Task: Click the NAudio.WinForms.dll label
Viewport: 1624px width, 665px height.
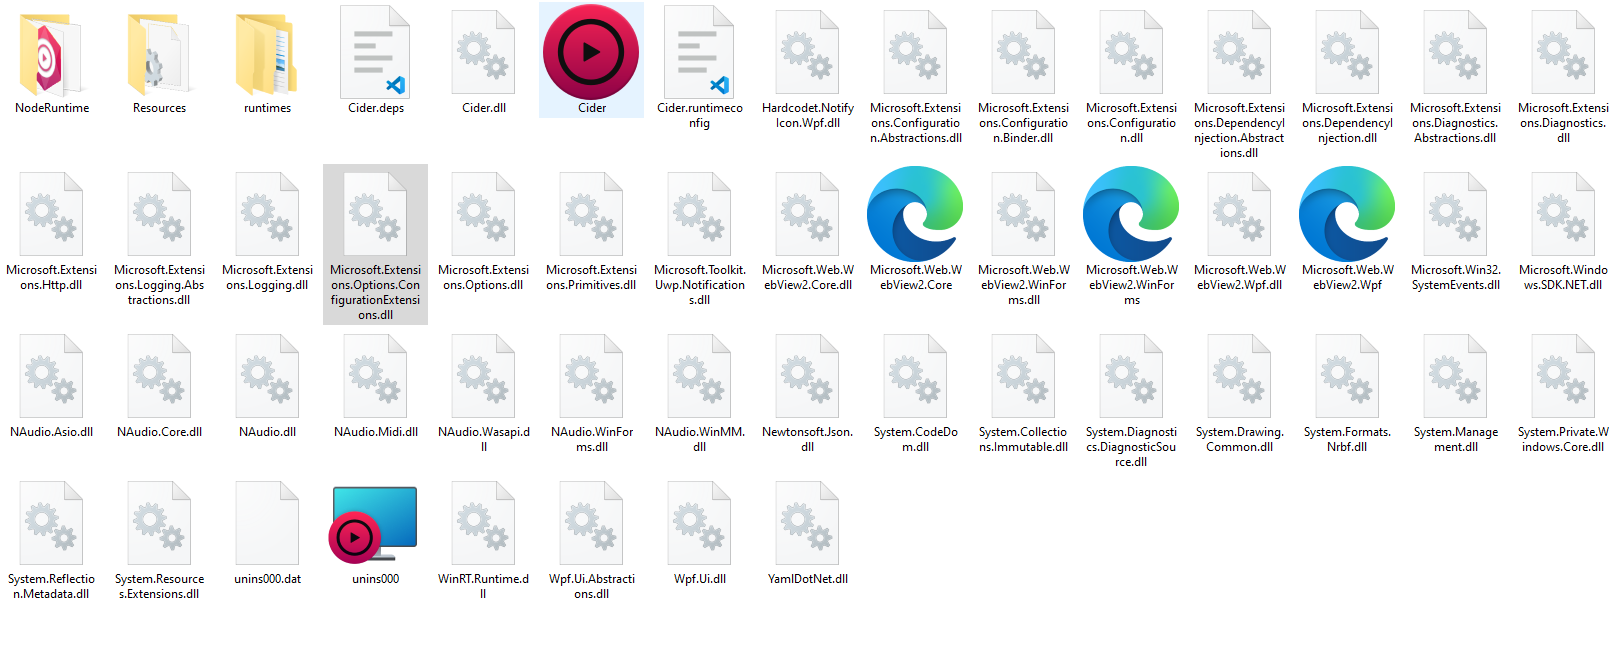Action: point(591,439)
